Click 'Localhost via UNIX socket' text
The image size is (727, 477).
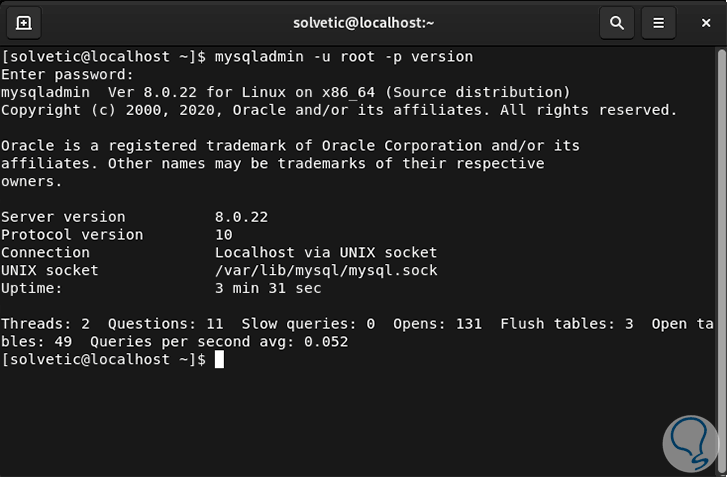[326, 253]
